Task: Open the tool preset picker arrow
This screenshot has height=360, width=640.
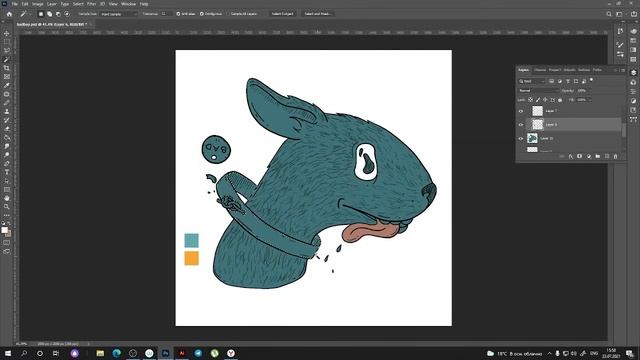Action: (30, 14)
